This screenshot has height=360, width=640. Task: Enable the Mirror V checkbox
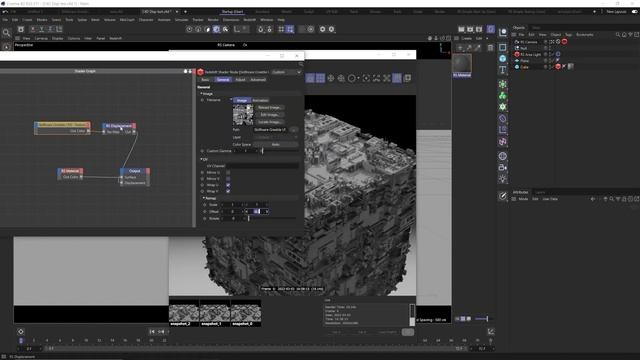tap(228, 179)
